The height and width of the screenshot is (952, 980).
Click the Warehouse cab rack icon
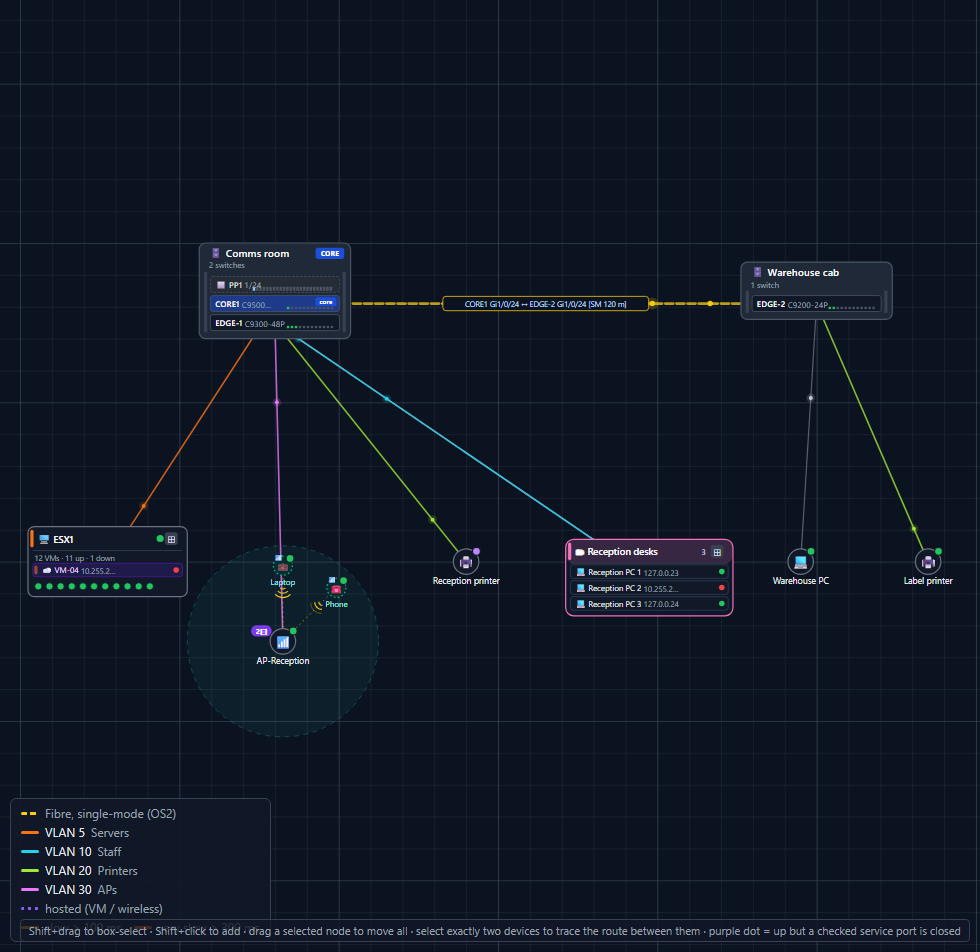pos(758,272)
